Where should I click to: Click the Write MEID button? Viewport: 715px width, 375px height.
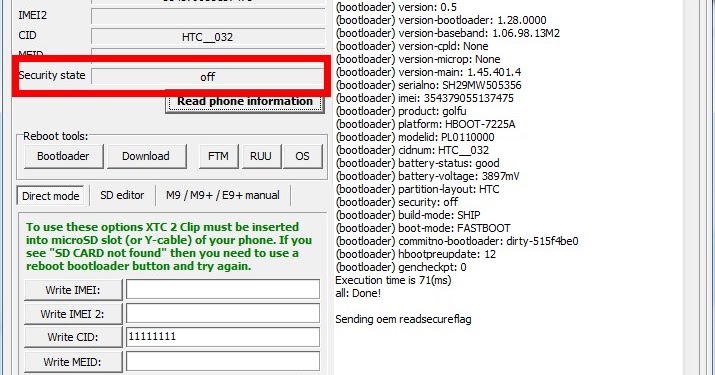pyautogui.click(x=73, y=362)
